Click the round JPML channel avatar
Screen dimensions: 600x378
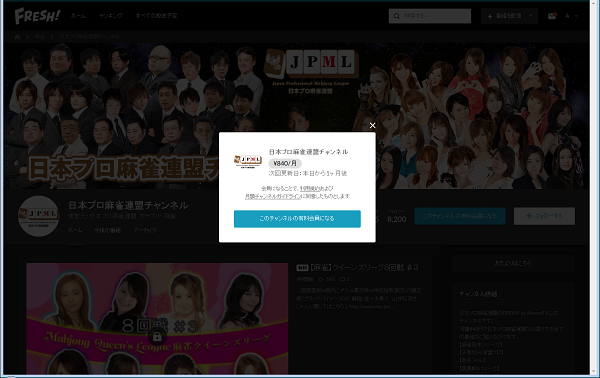pos(39,216)
